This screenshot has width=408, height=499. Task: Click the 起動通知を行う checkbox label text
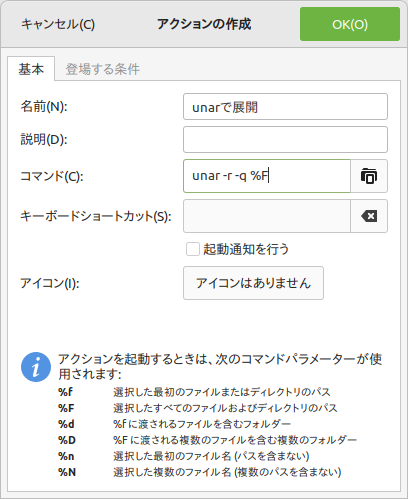coord(246,249)
